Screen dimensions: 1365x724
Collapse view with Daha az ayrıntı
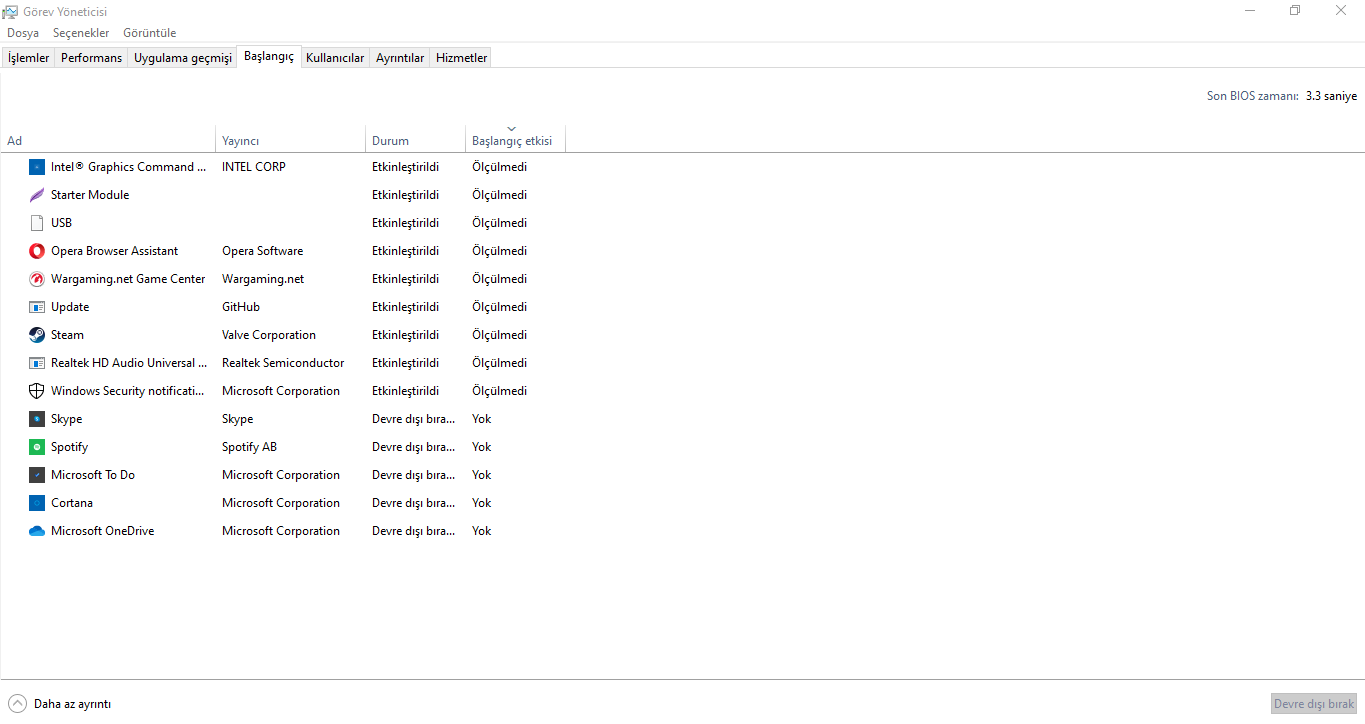[60, 704]
